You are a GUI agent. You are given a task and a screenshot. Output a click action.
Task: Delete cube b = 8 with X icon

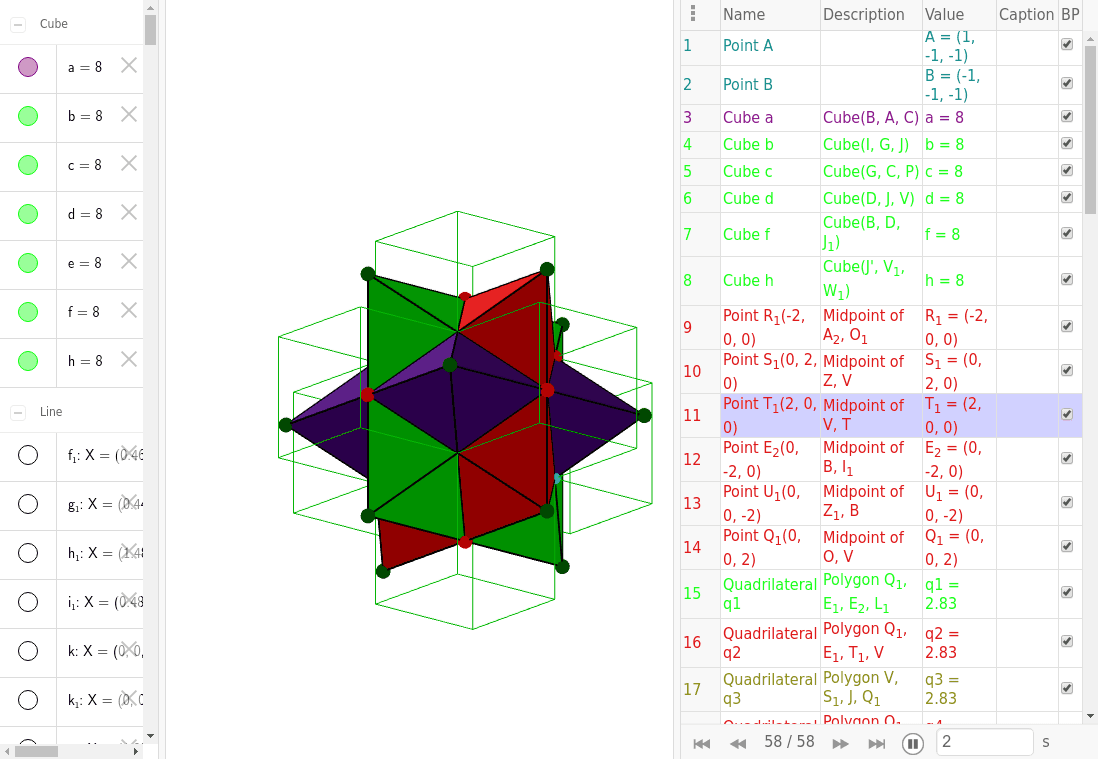pos(129,114)
